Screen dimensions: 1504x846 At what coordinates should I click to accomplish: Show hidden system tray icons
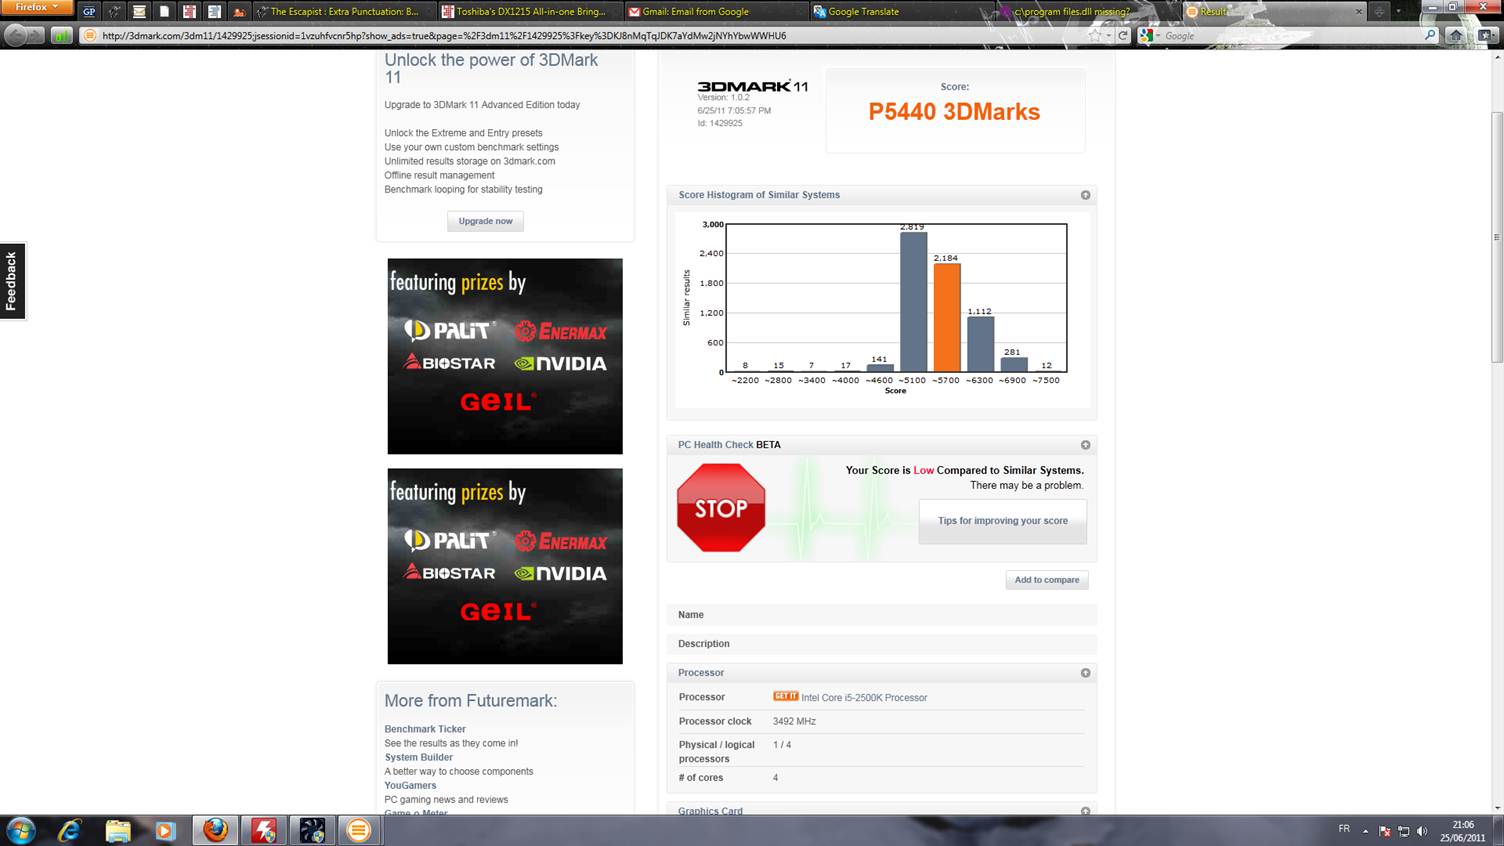(x=1365, y=831)
